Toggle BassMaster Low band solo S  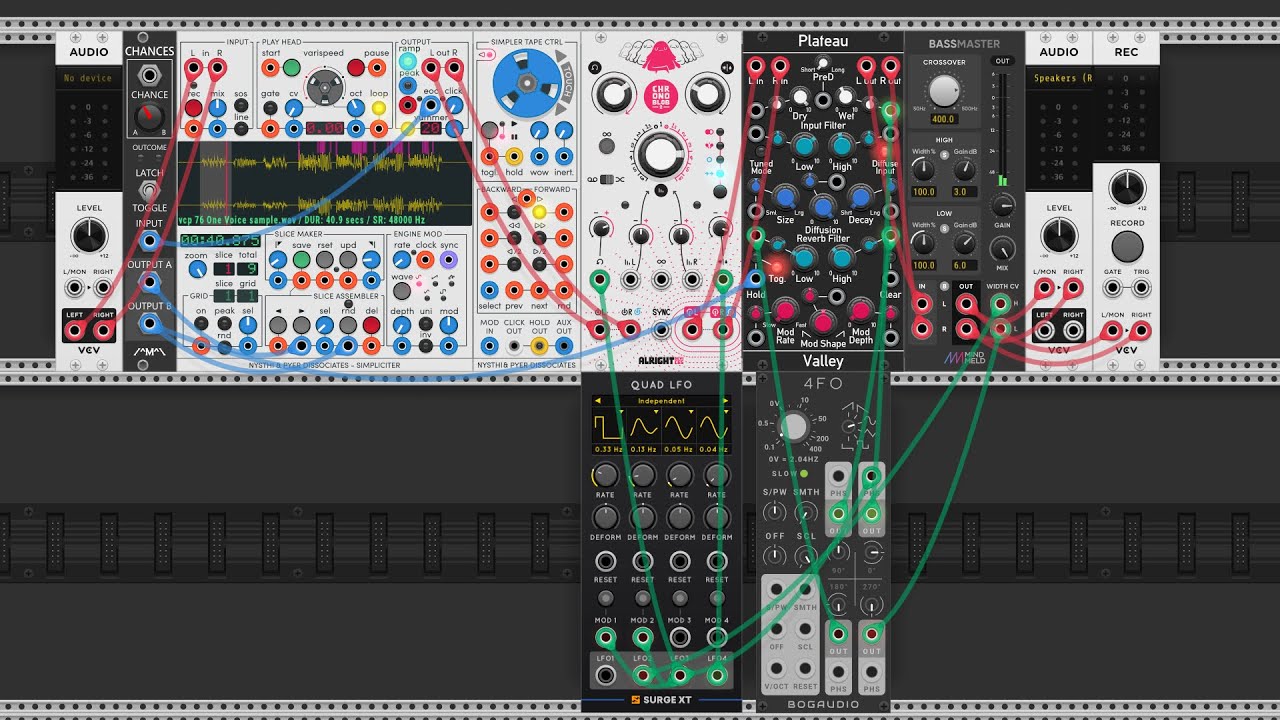coord(944,228)
